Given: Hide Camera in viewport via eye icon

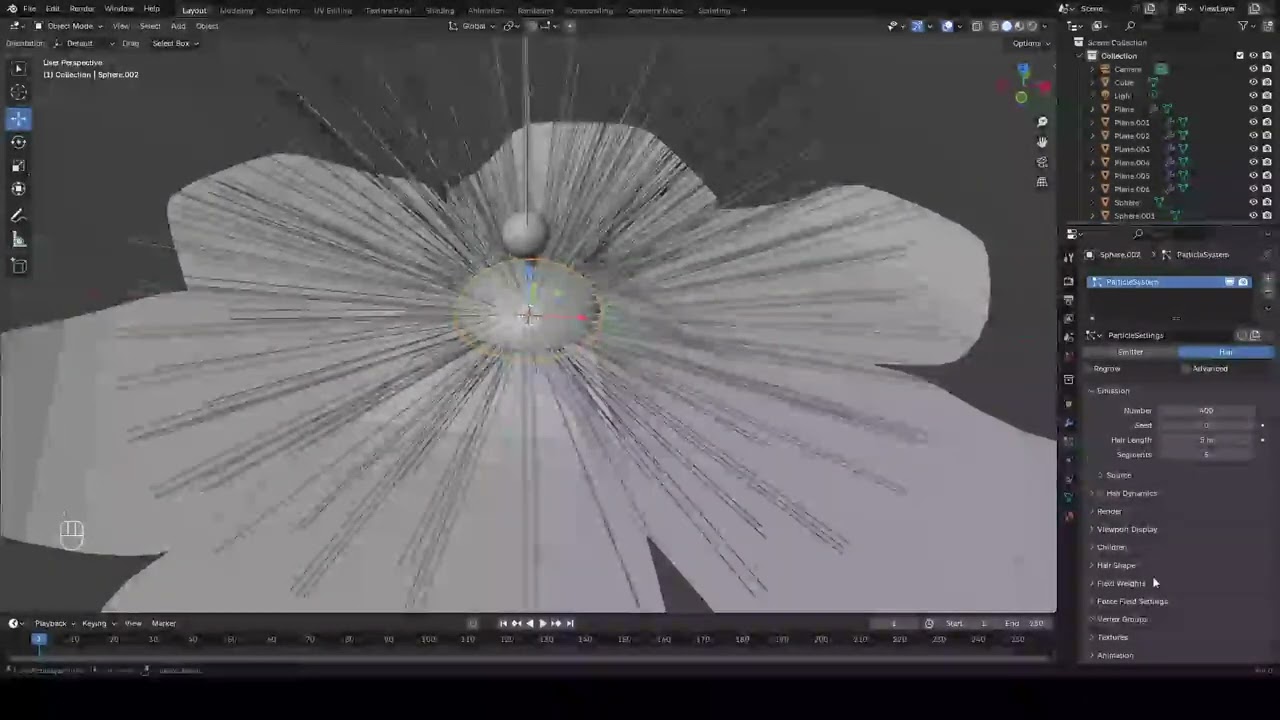Looking at the screenshot, I should point(1253,69).
